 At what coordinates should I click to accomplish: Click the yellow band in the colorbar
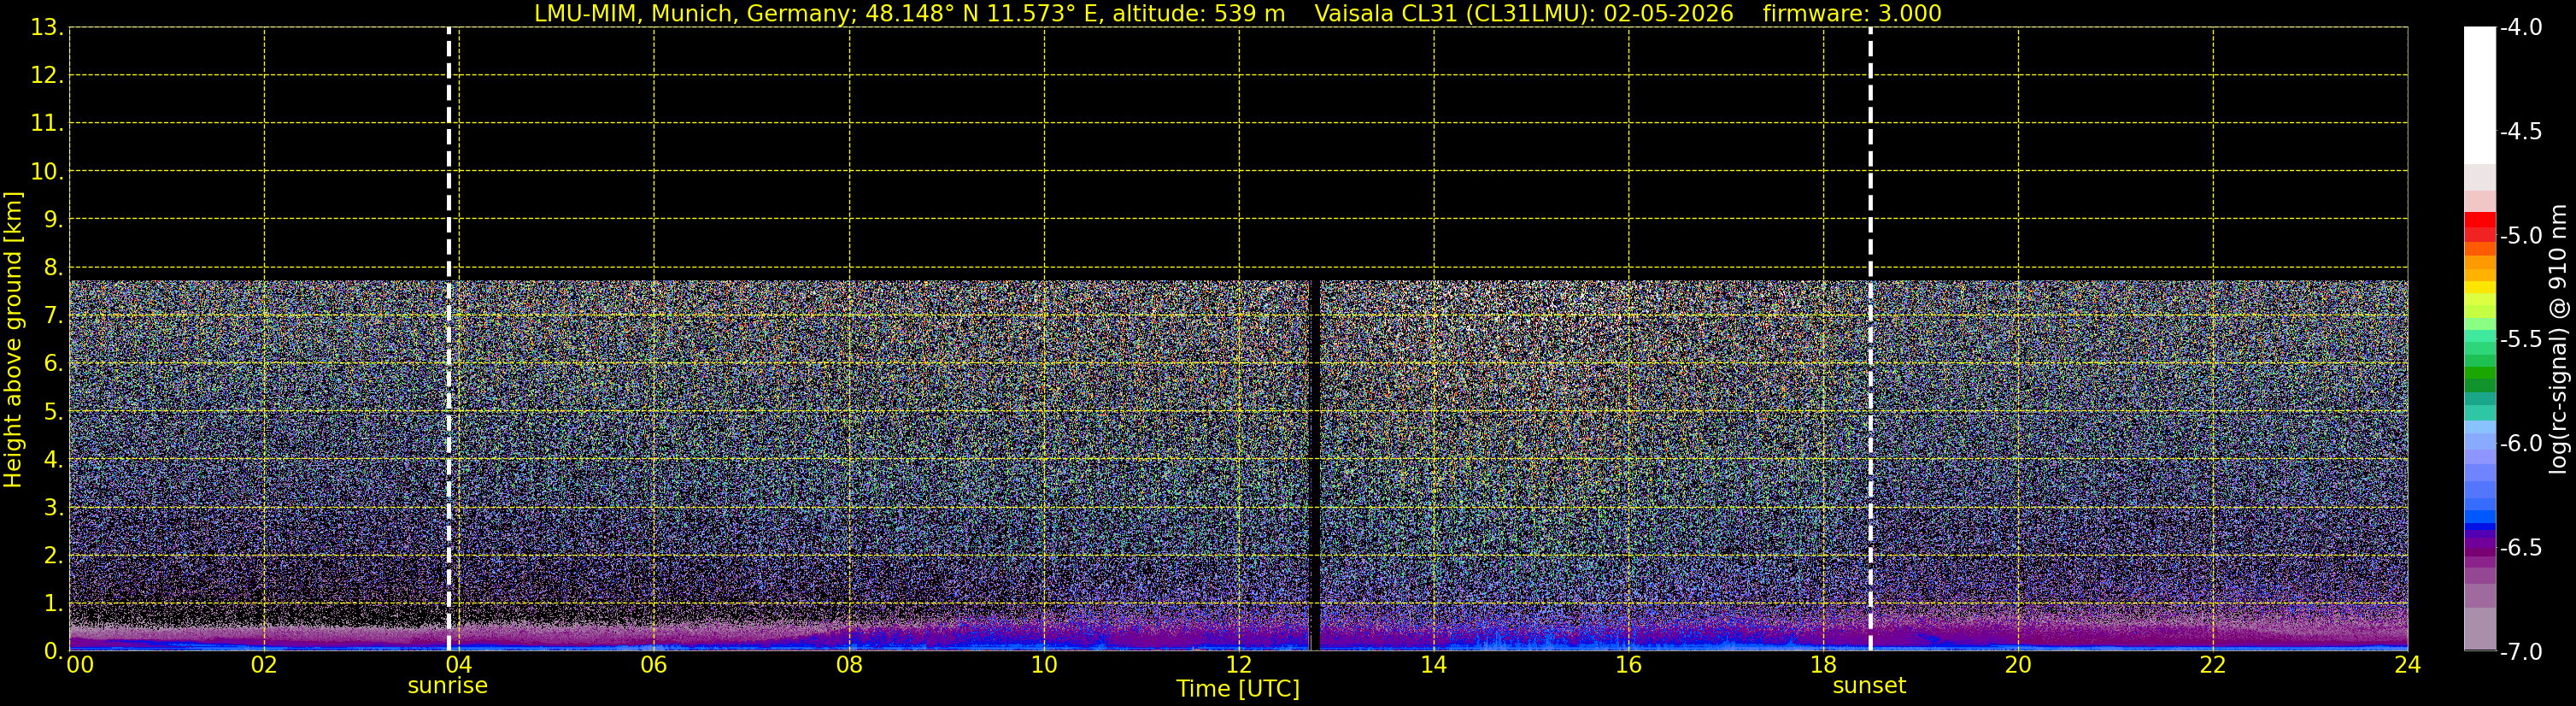2479,288
